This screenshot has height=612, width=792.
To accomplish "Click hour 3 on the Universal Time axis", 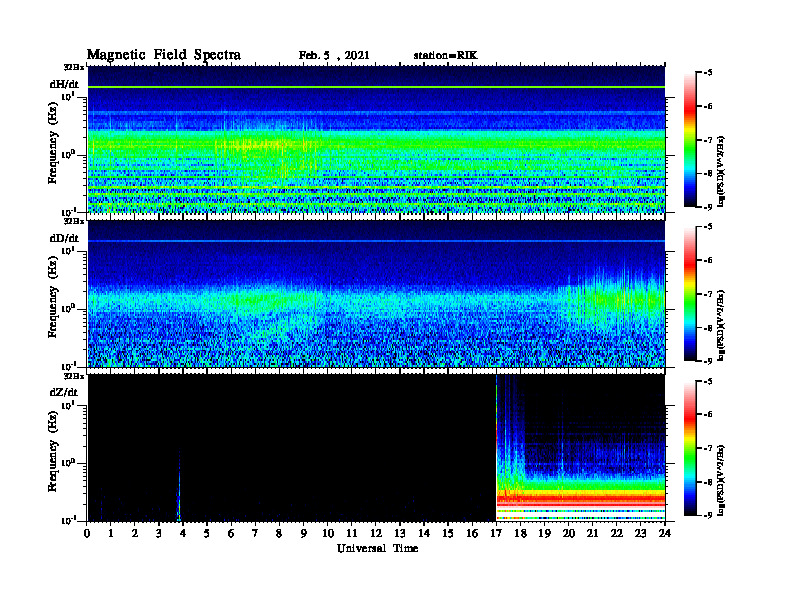I will (x=159, y=534).
